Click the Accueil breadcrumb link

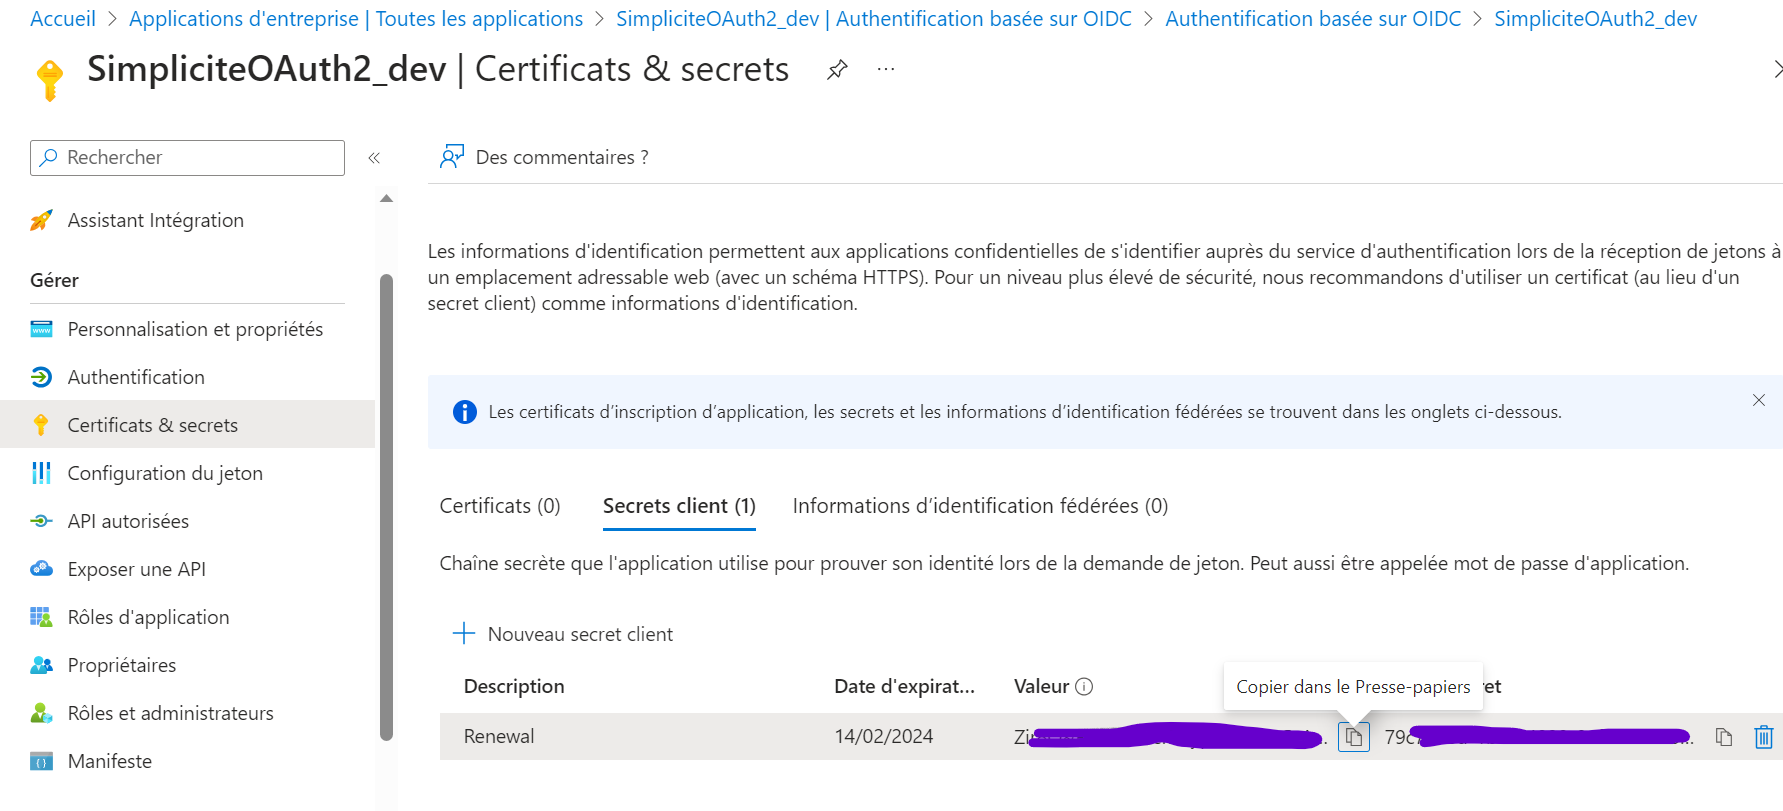click(63, 19)
